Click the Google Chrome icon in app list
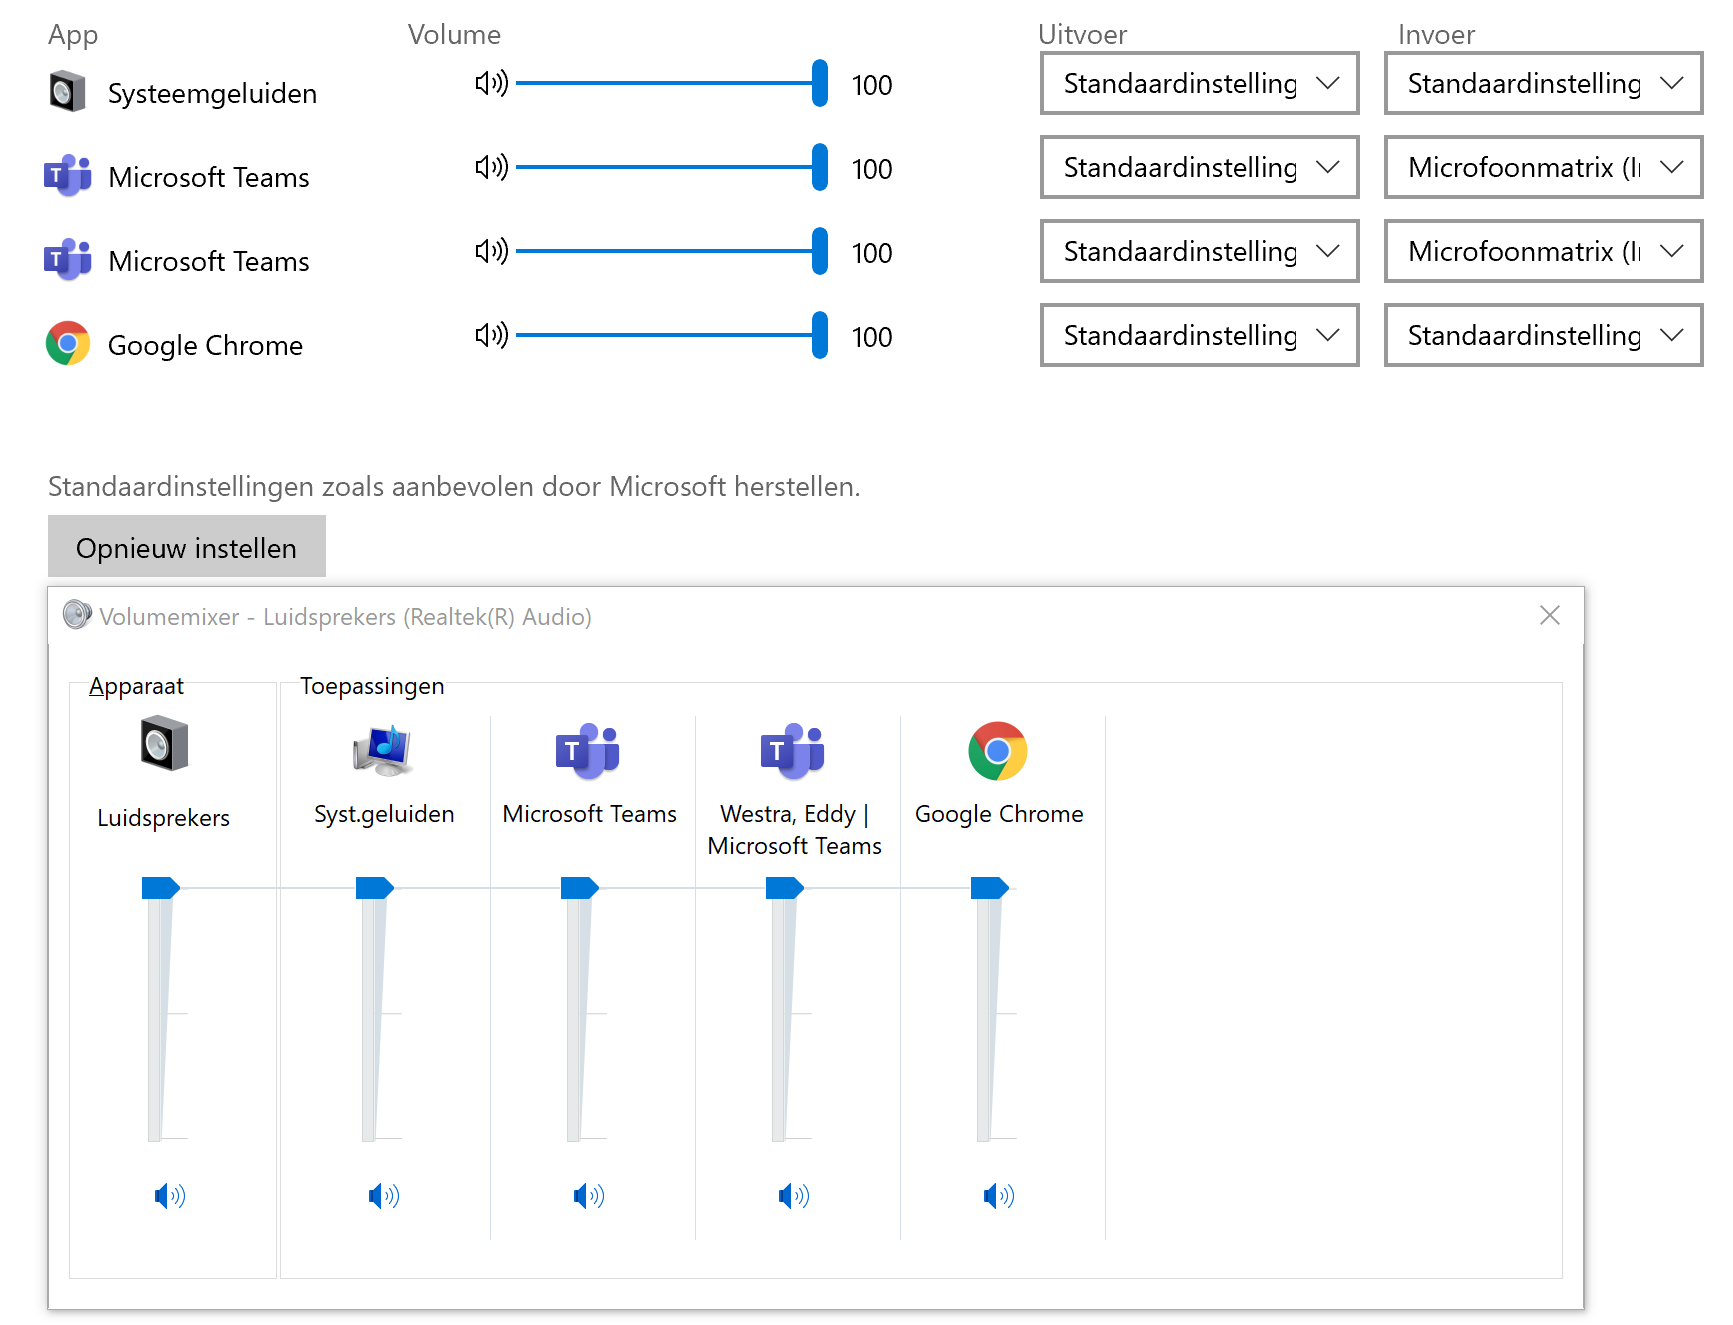Screen dimensions: 1733x1325 (x=68, y=343)
